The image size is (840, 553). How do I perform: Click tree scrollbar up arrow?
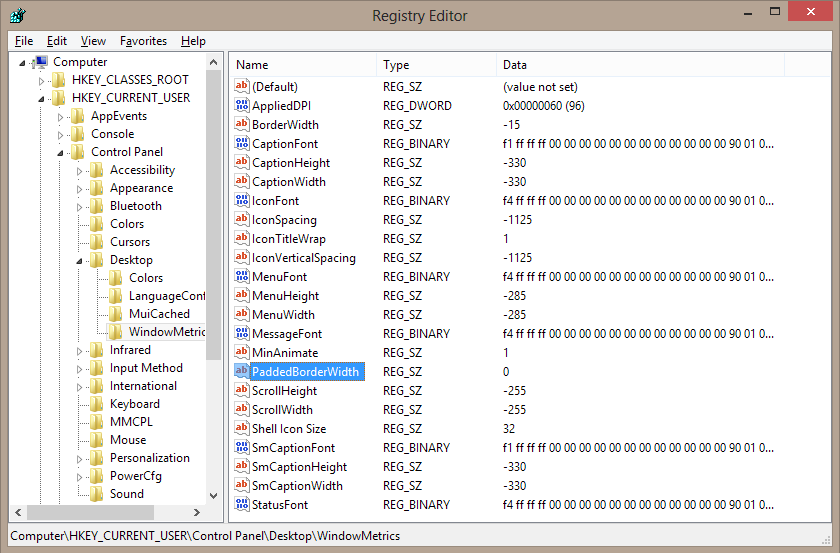click(214, 62)
